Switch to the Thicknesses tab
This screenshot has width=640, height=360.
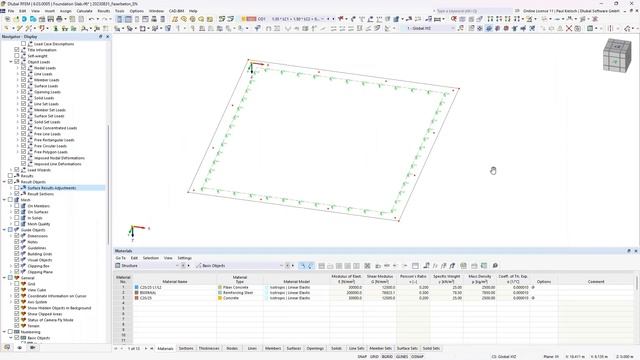[209, 349]
